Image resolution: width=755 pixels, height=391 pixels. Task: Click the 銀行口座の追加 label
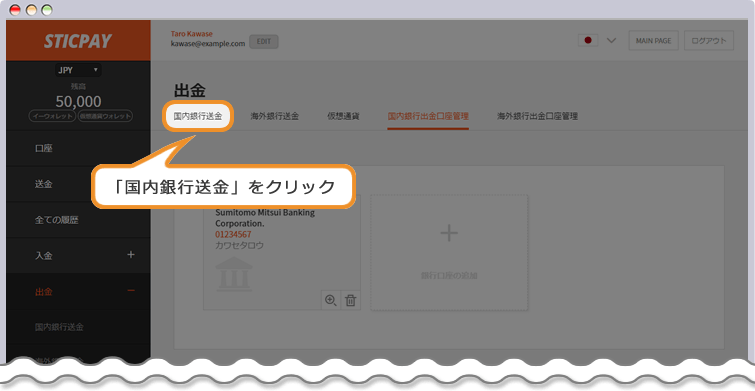click(449, 275)
